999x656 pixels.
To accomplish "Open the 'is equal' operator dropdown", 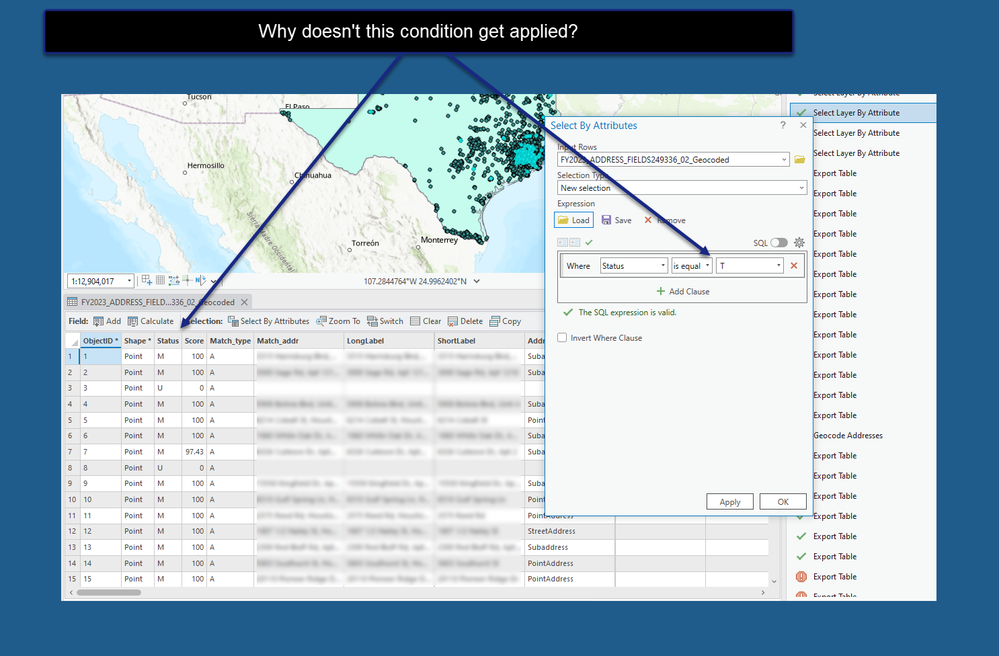I will (x=691, y=266).
